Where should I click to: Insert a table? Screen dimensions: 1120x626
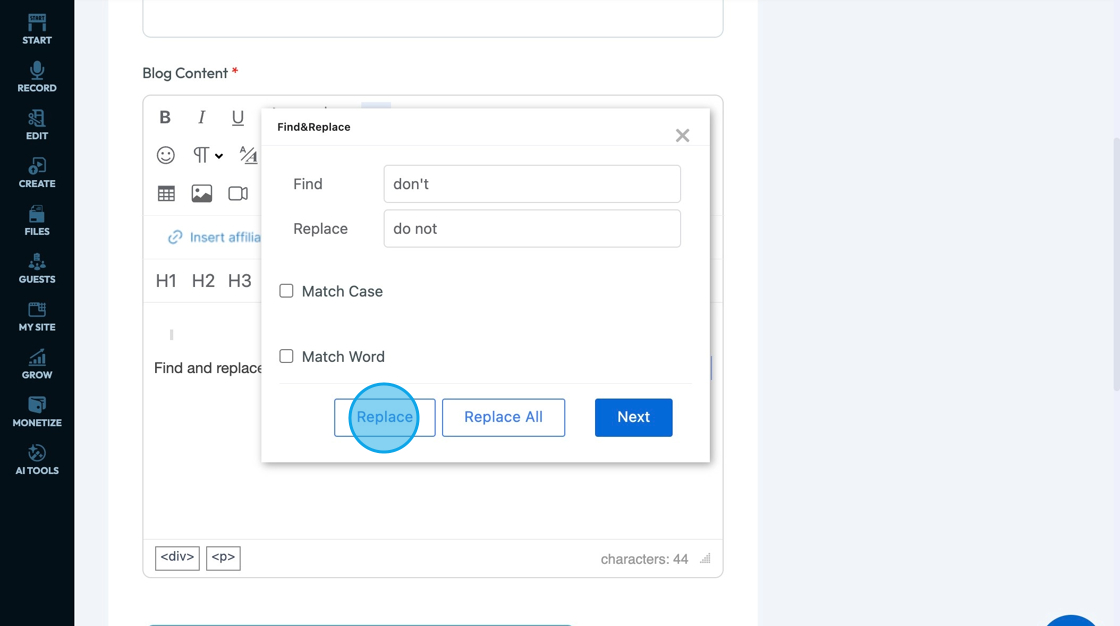[x=166, y=193]
